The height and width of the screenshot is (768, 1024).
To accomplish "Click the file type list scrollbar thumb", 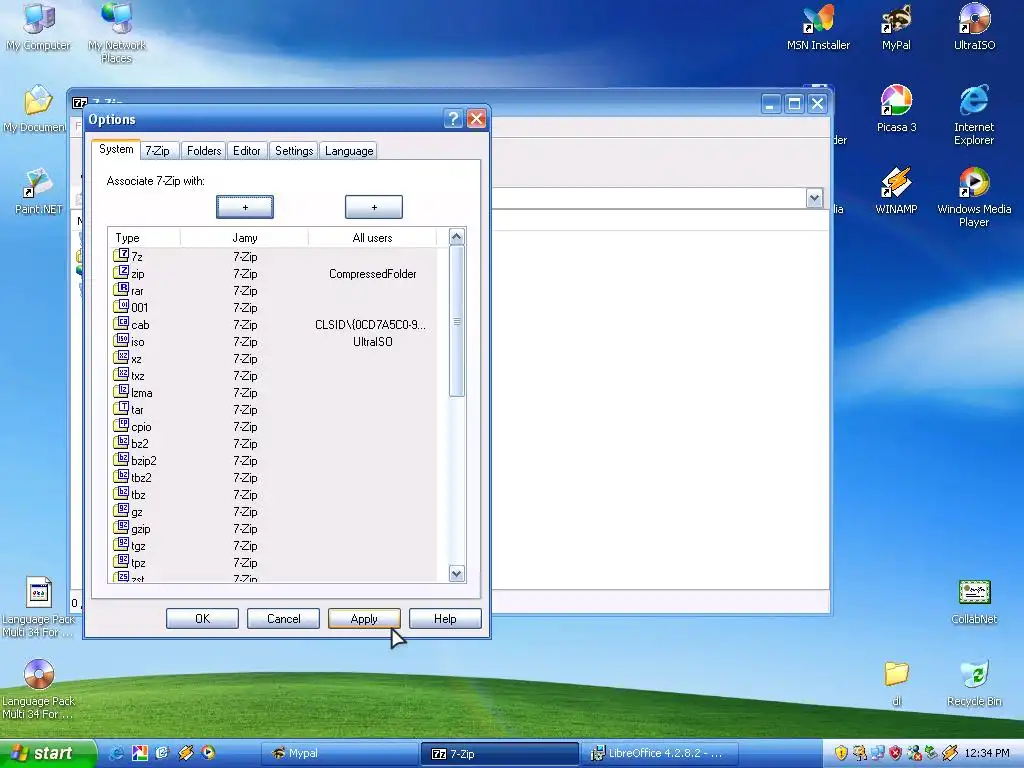I will click(456, 321).
